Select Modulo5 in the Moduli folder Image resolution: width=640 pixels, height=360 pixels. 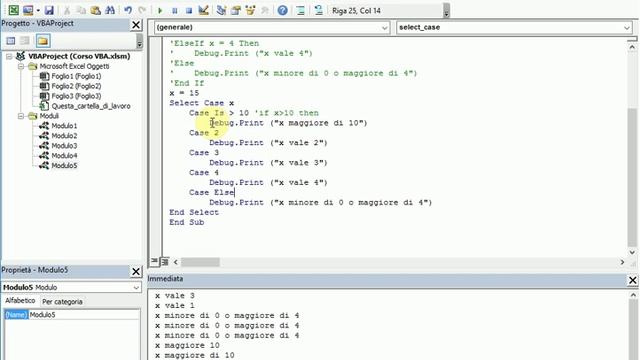(64, 165)
